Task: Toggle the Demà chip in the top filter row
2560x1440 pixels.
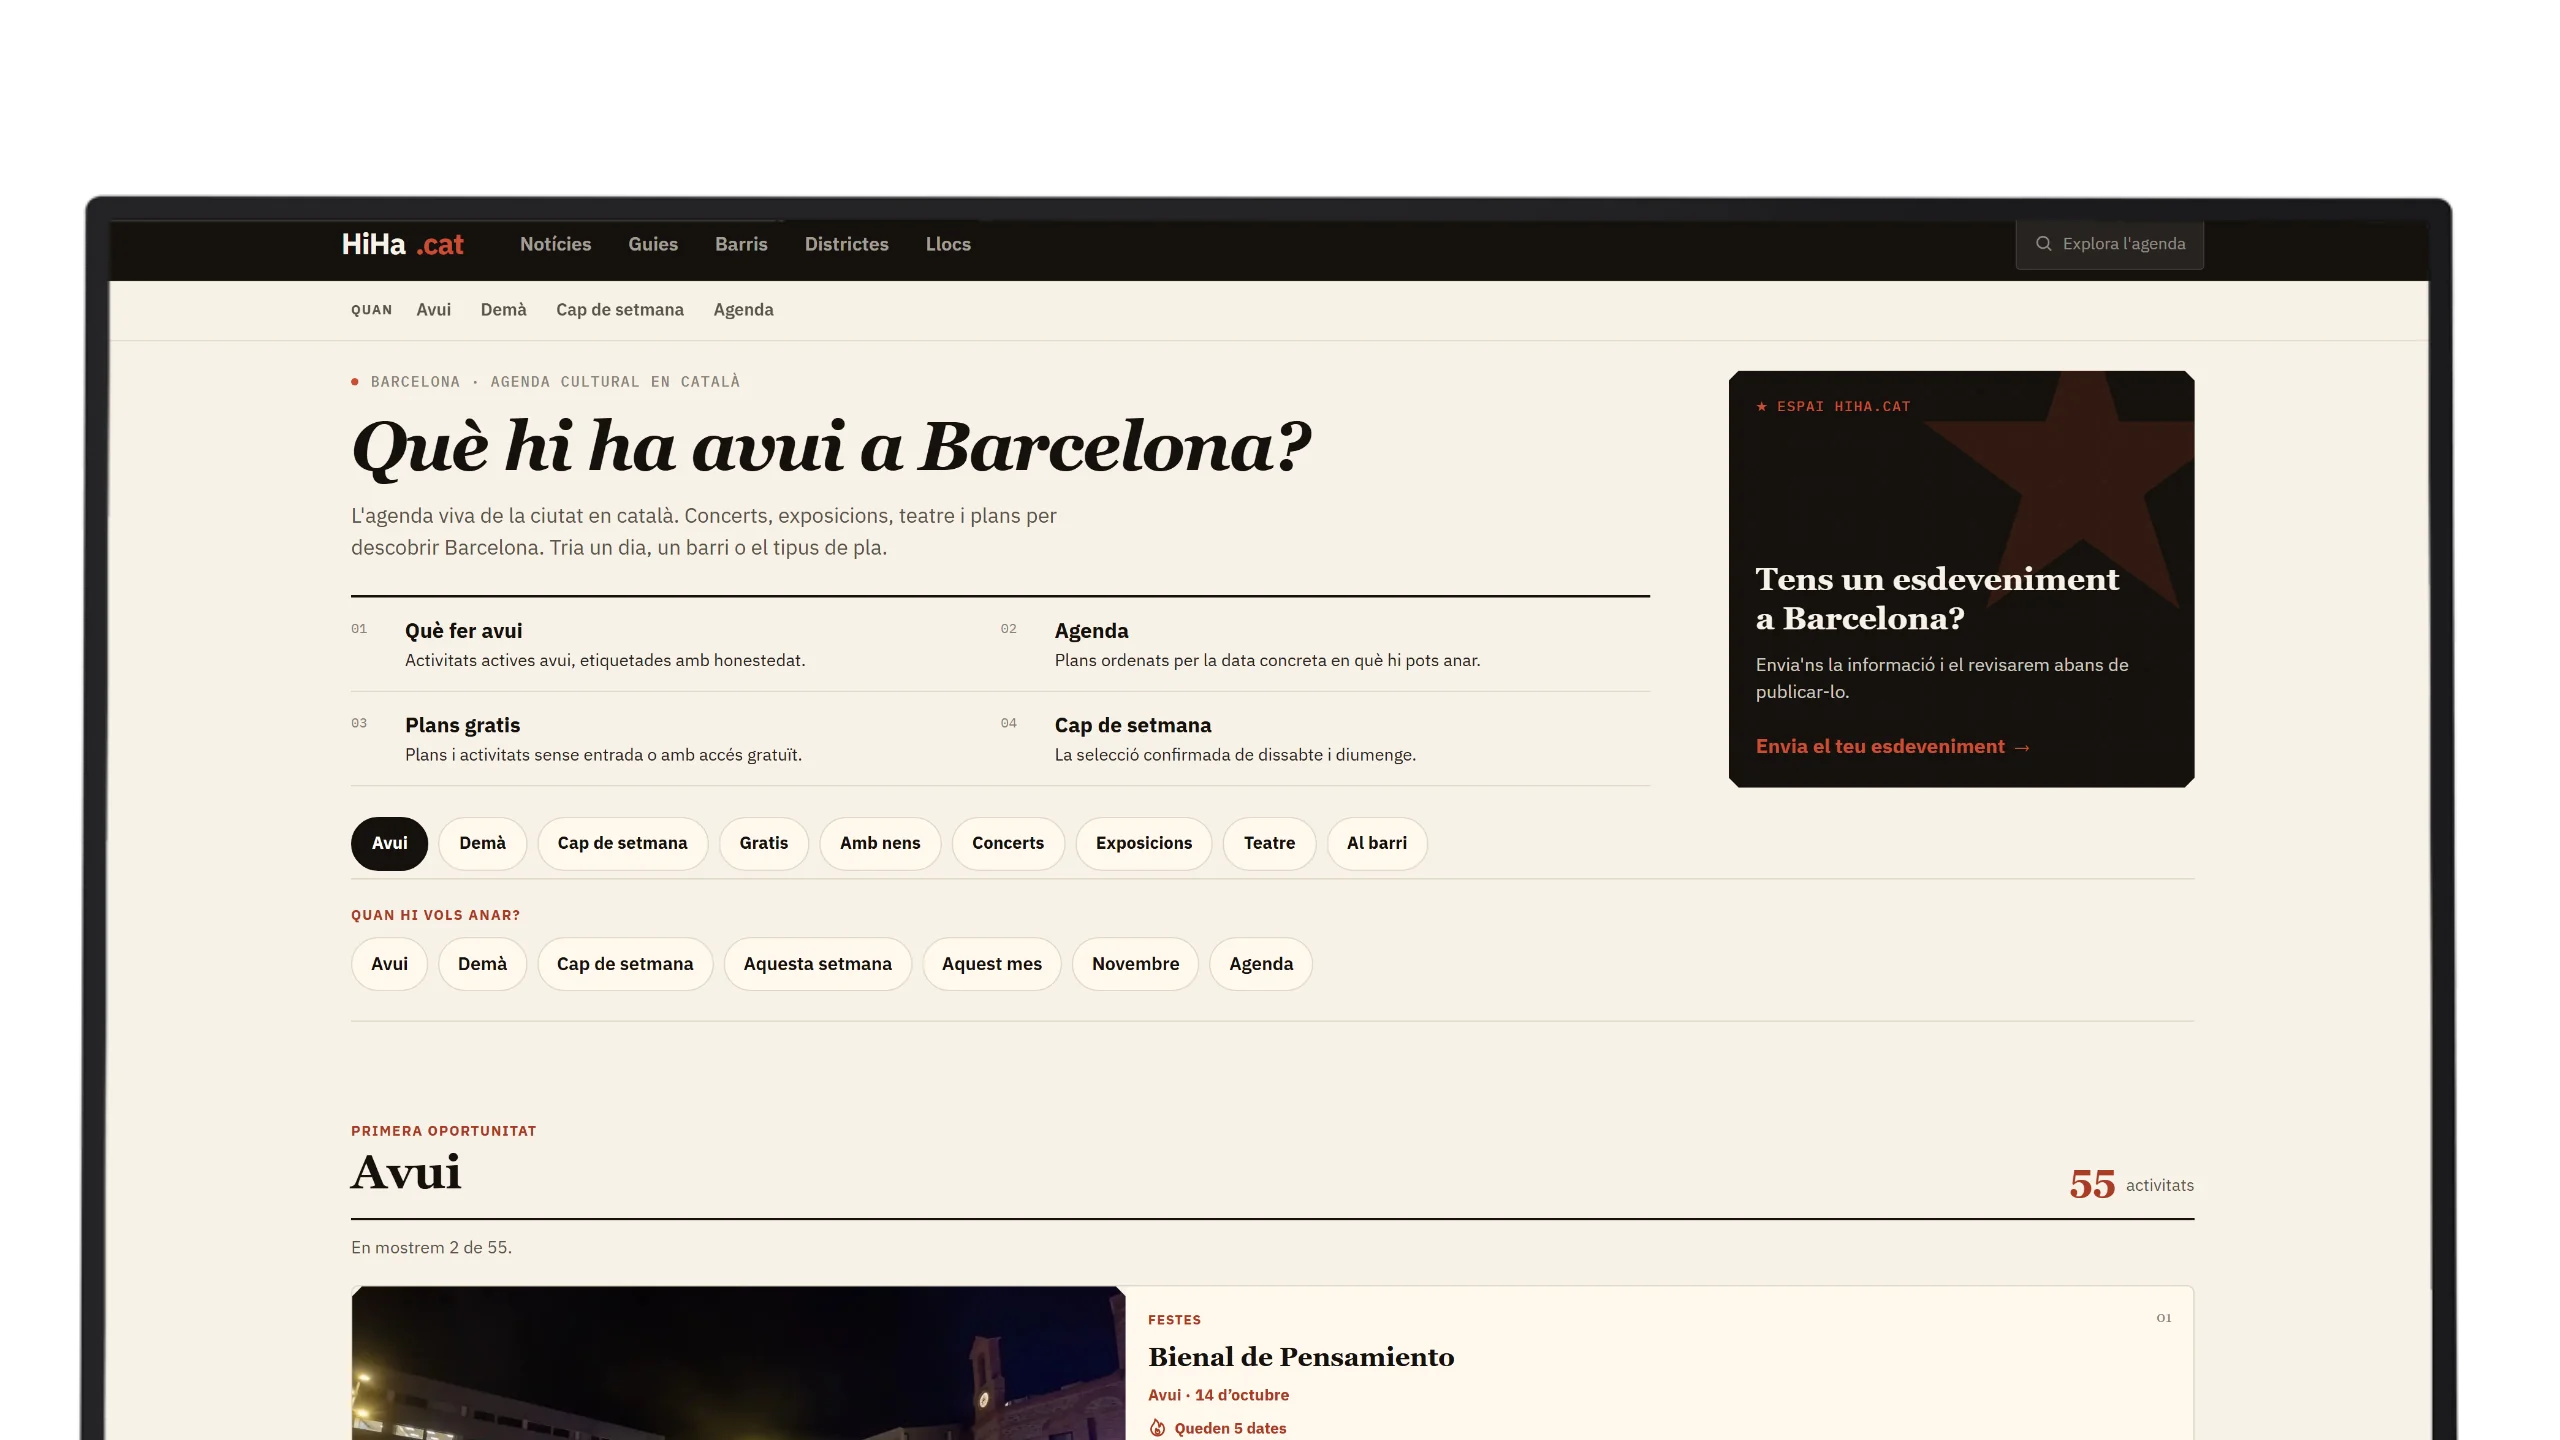Action: (482, 843)
